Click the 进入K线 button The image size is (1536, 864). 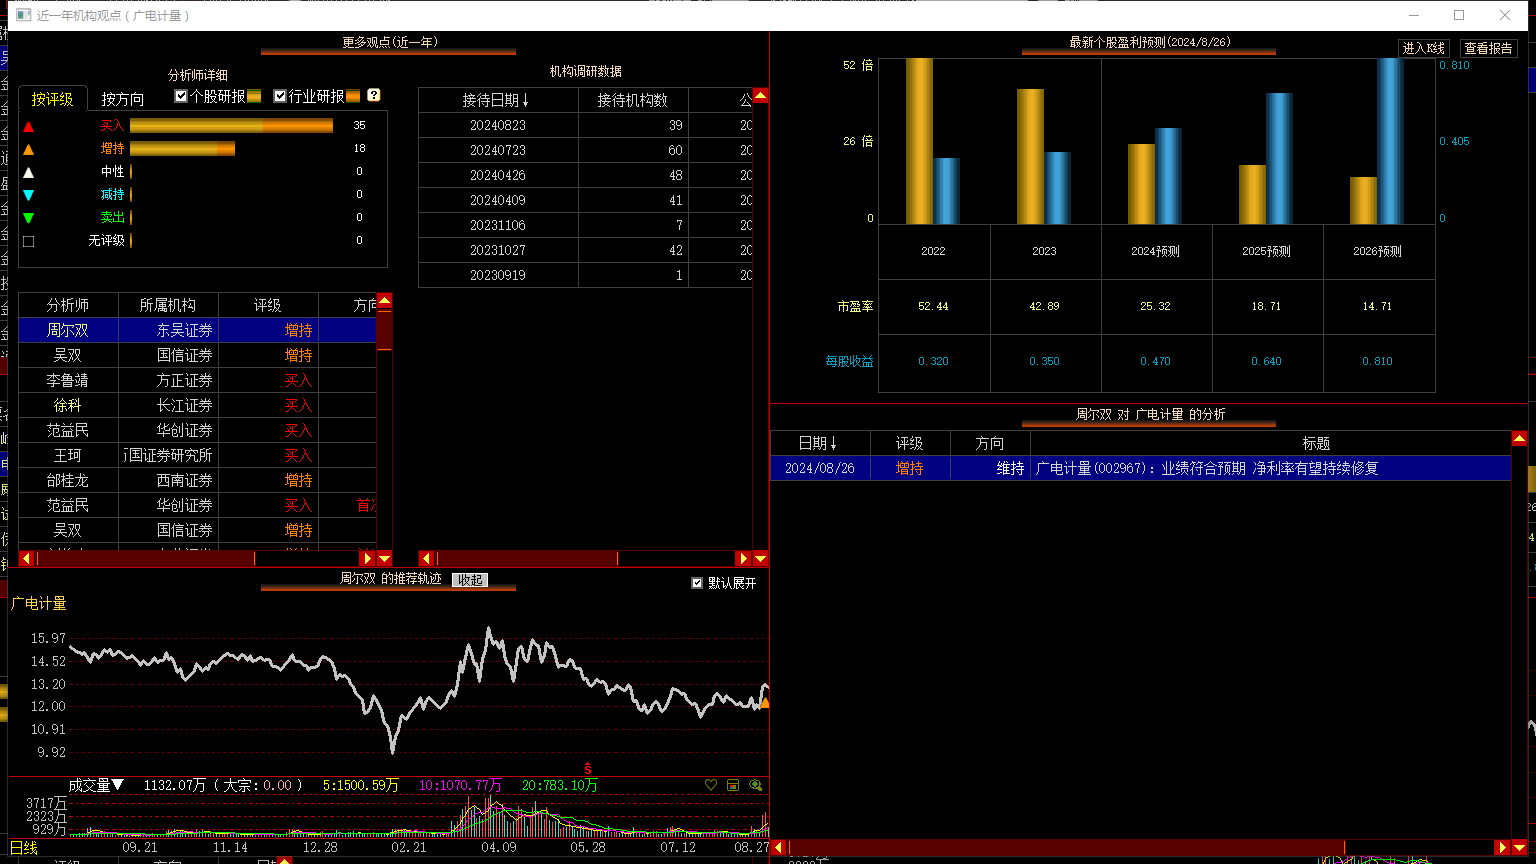click(1423, 48)
